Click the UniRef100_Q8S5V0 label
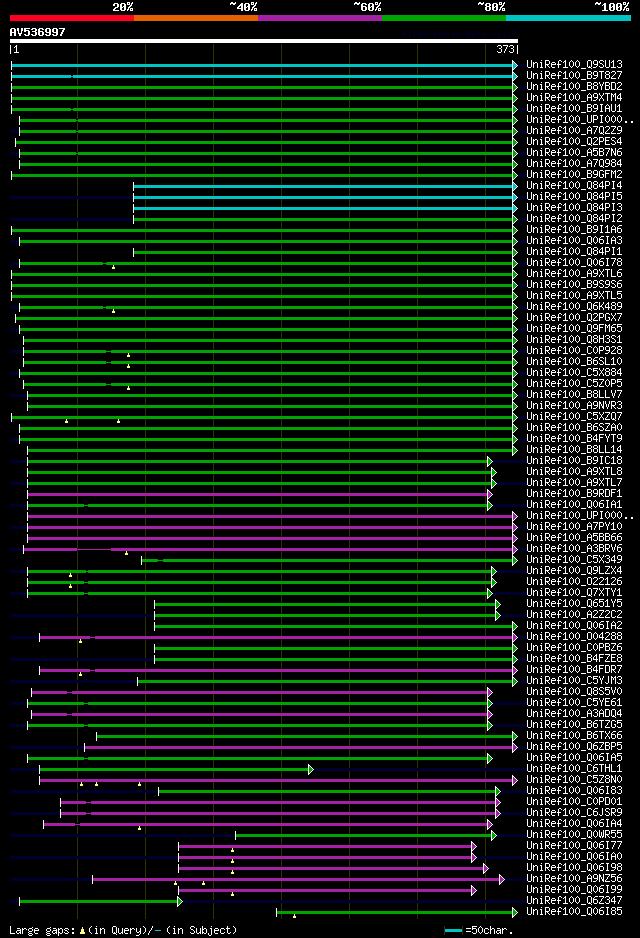 (x=574, y=692)
